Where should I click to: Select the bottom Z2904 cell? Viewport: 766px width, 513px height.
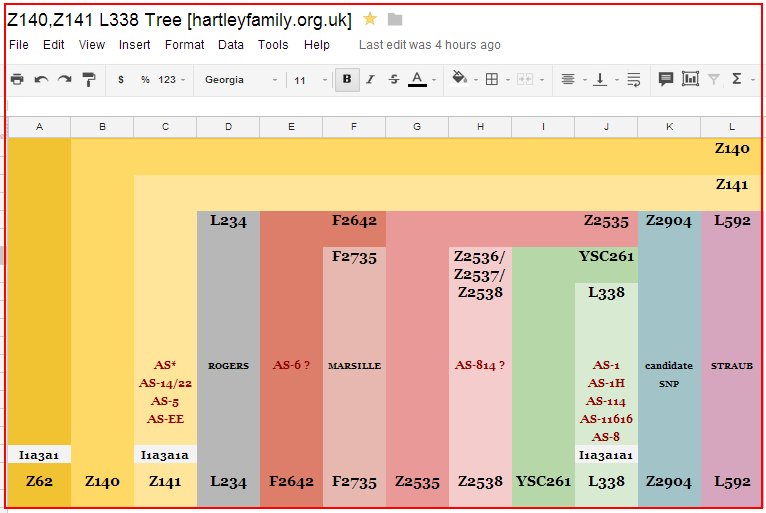pos(669,481)
